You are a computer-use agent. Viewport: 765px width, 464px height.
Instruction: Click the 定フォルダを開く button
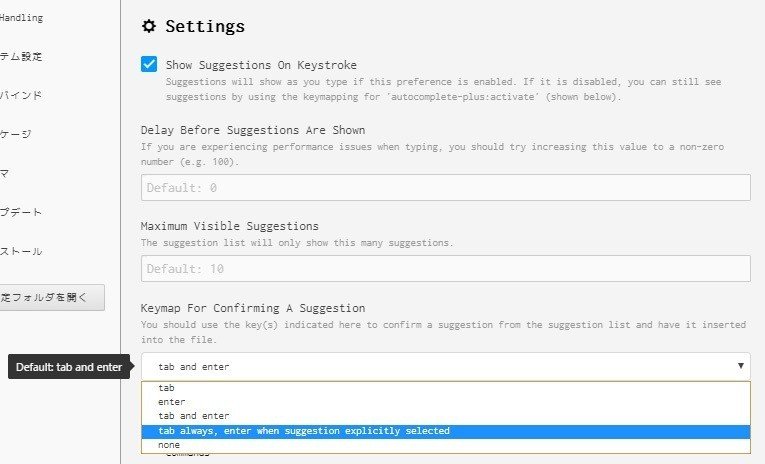pyautogui.click(x=51, y=297)
